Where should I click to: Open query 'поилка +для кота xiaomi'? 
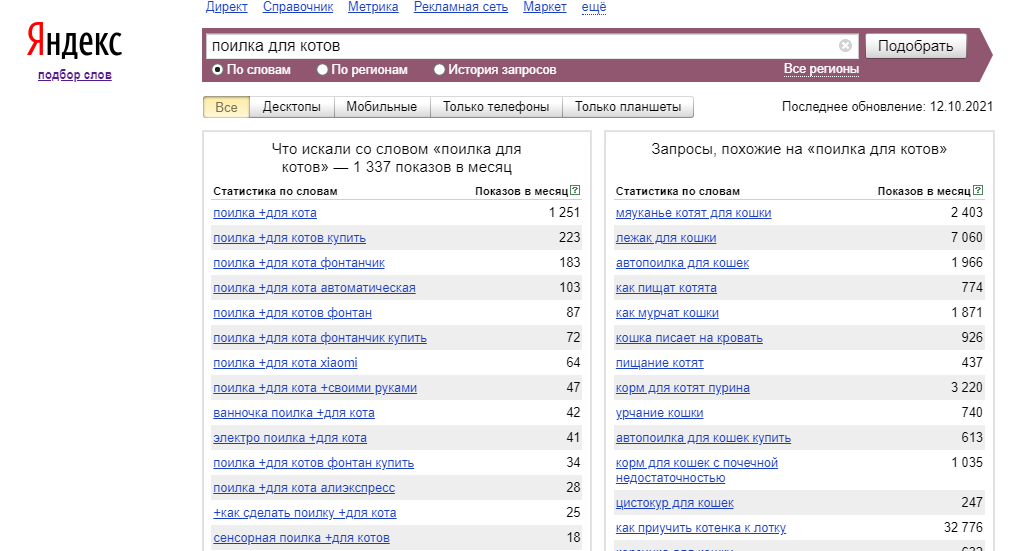pyautogui.click(x=285, y=363)
